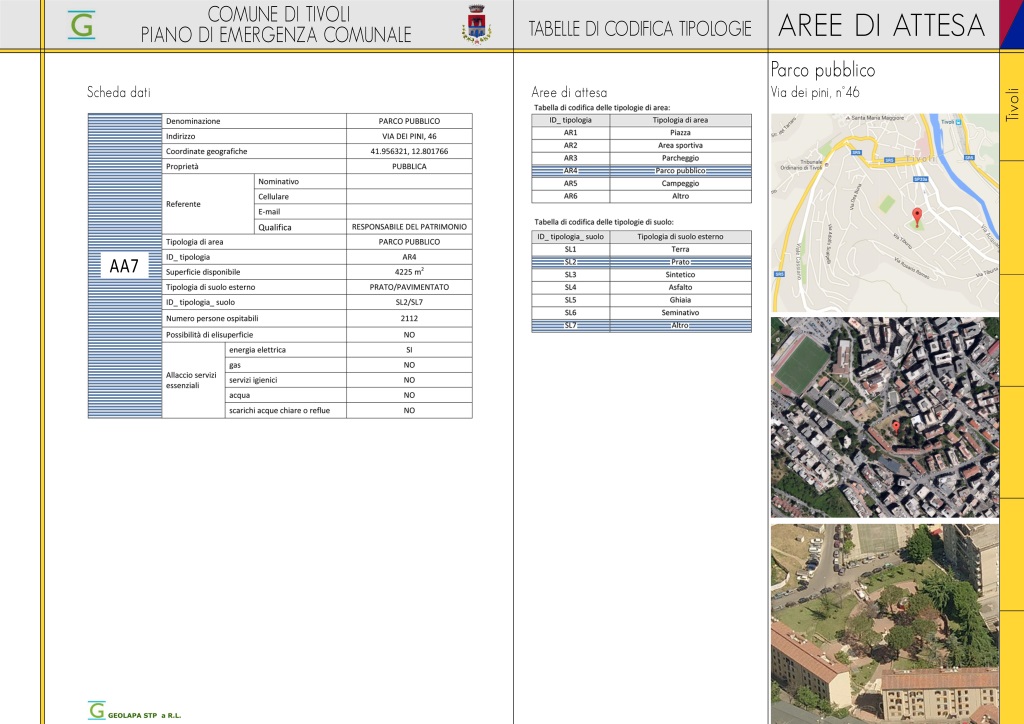Viewport: 1024px width, 724px height.
Task: Select the "Area sportiva" cell
Action: 680,146
